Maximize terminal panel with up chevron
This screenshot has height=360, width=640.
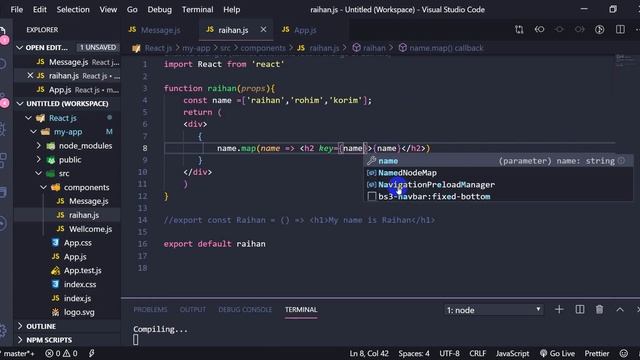(620, 310)
